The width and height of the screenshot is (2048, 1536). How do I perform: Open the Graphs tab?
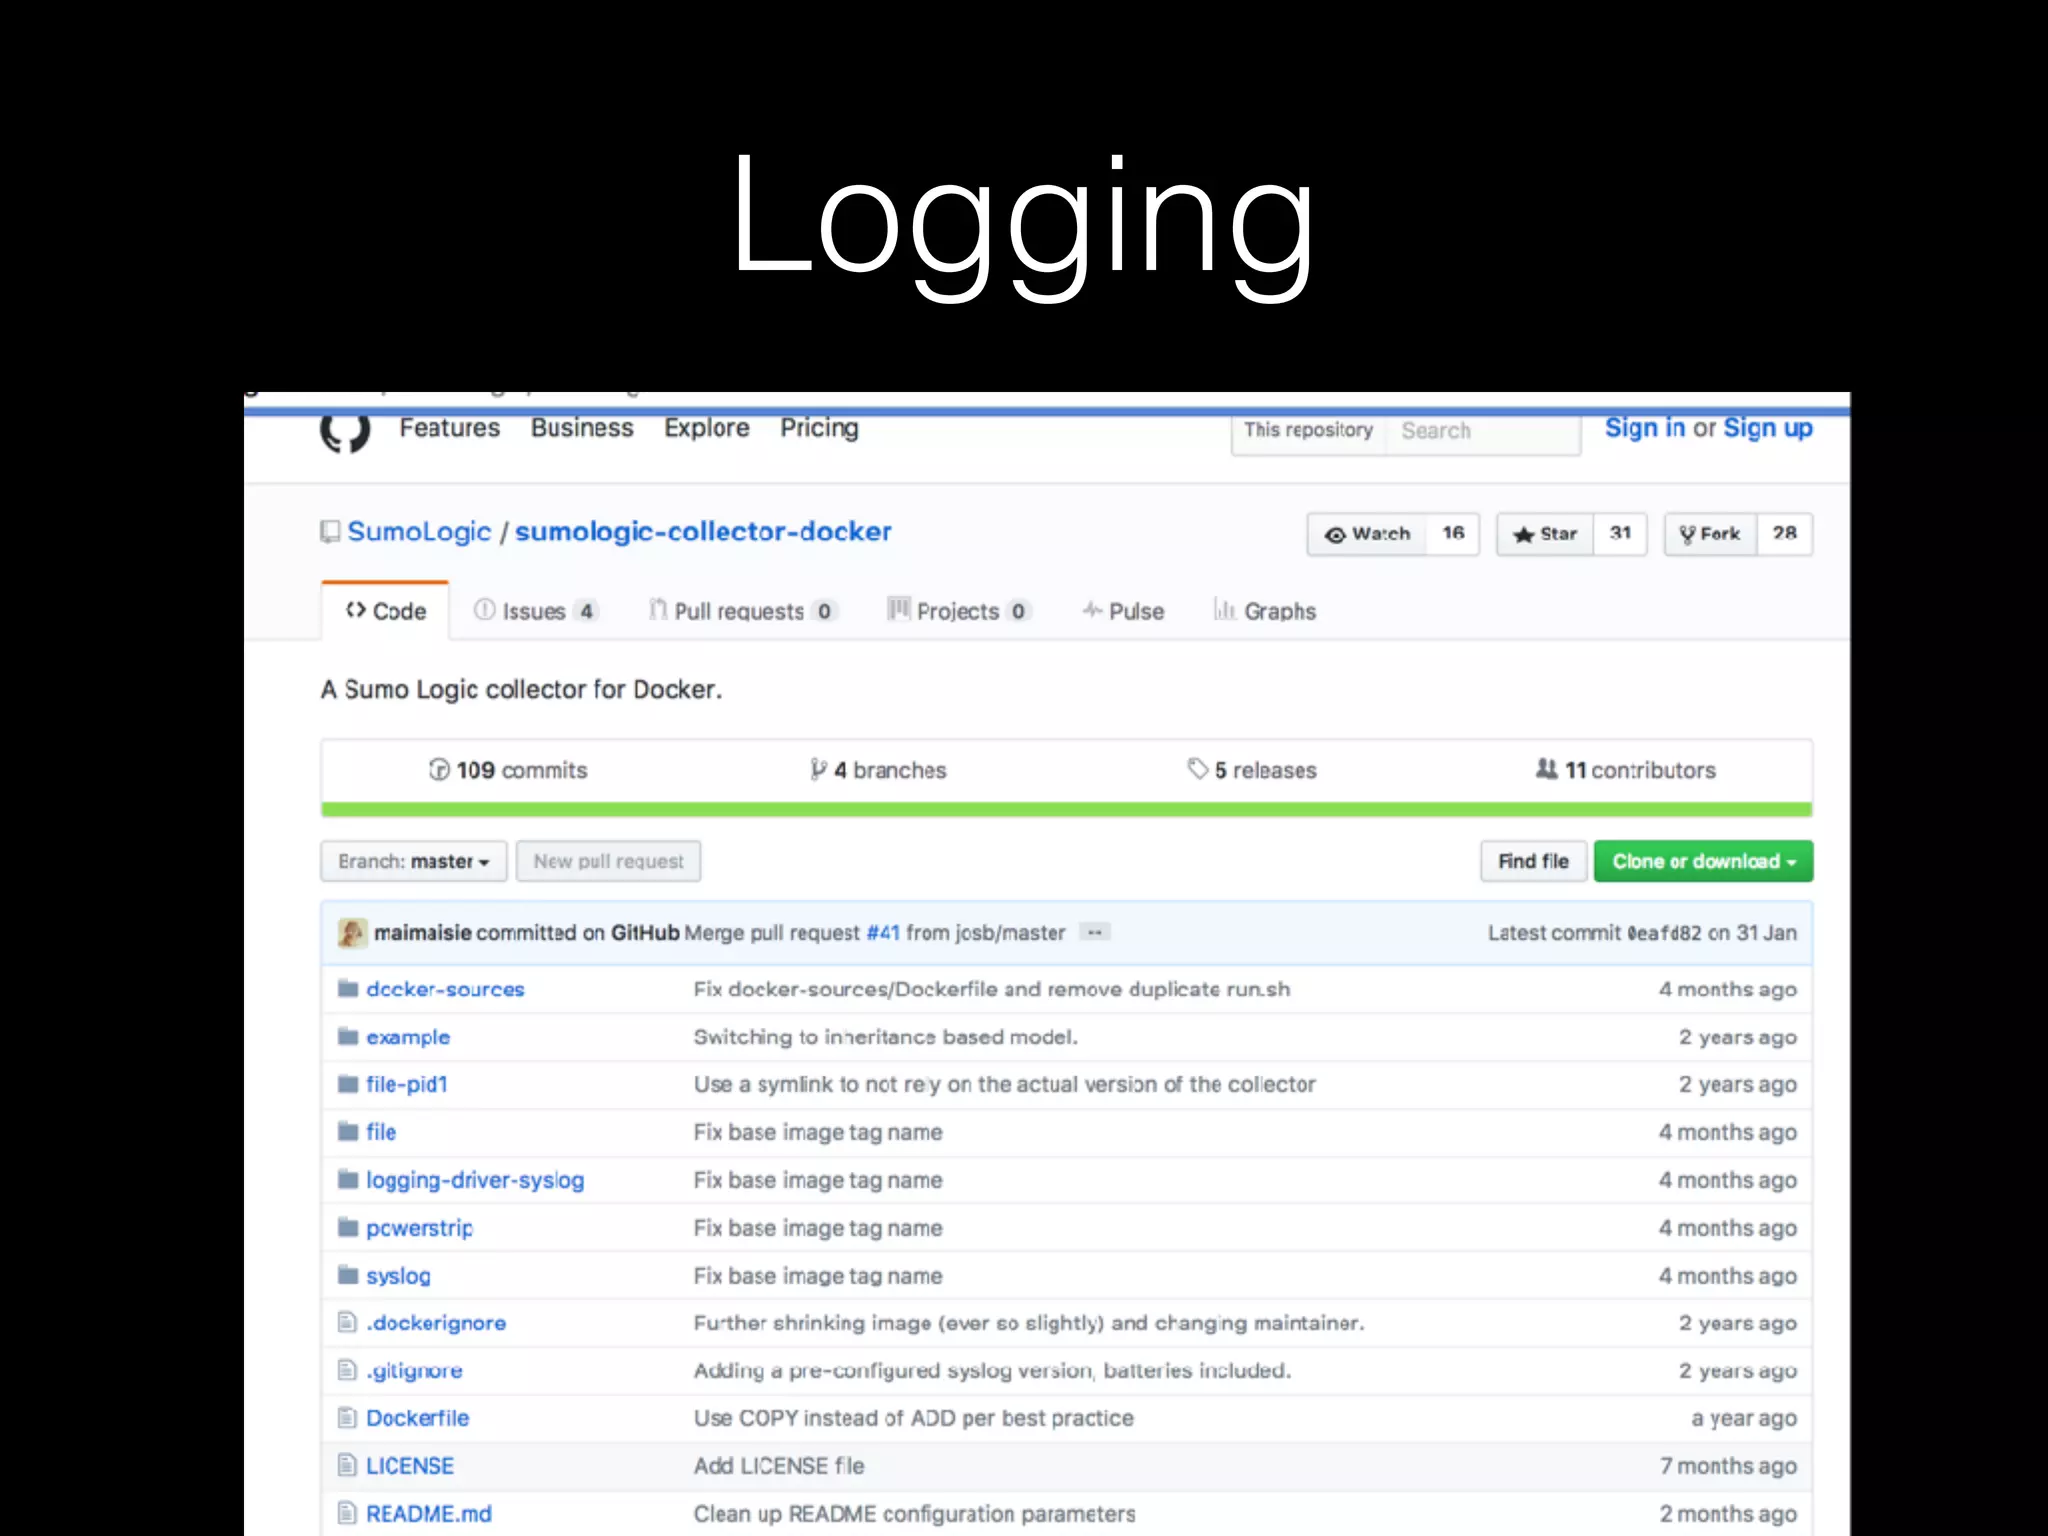(x=1264, y=610)
